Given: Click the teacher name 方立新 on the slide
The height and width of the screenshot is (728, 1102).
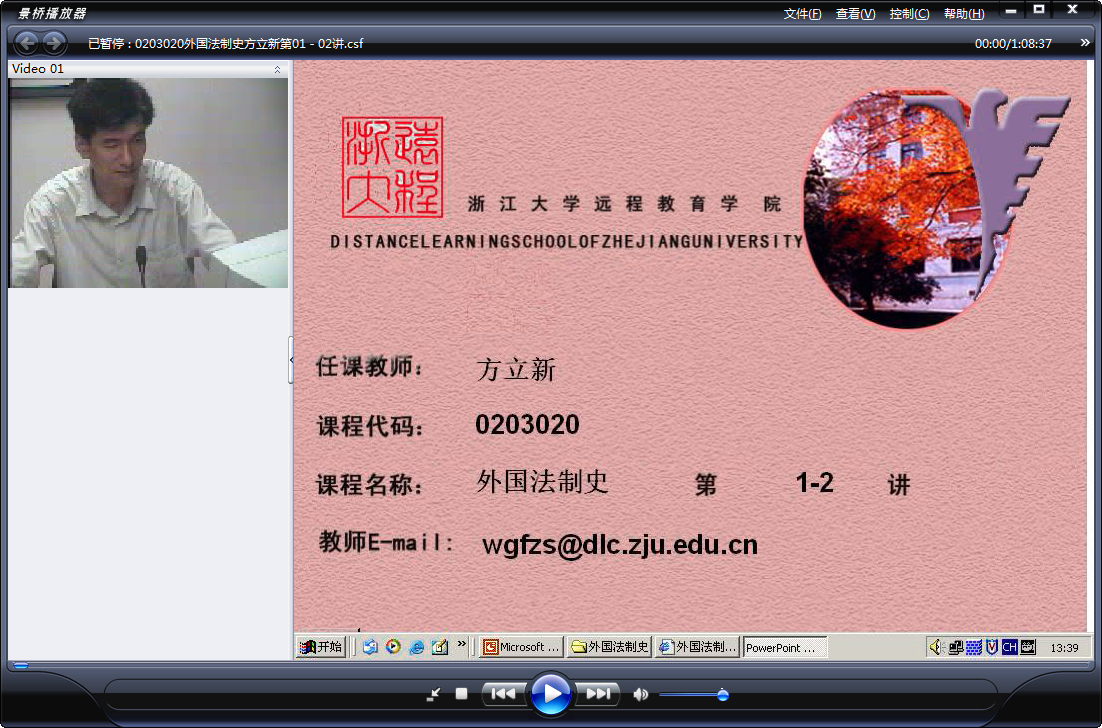Looking at the screenshot, I should (516, 370).
